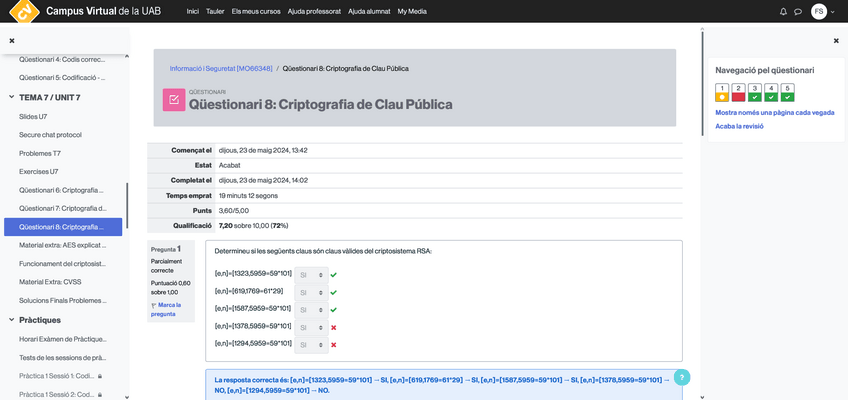Open the dropdown for key [e,n]=[1294,5959=59*101]
This screenshot has width=848, height=400.
coord(311,344)
